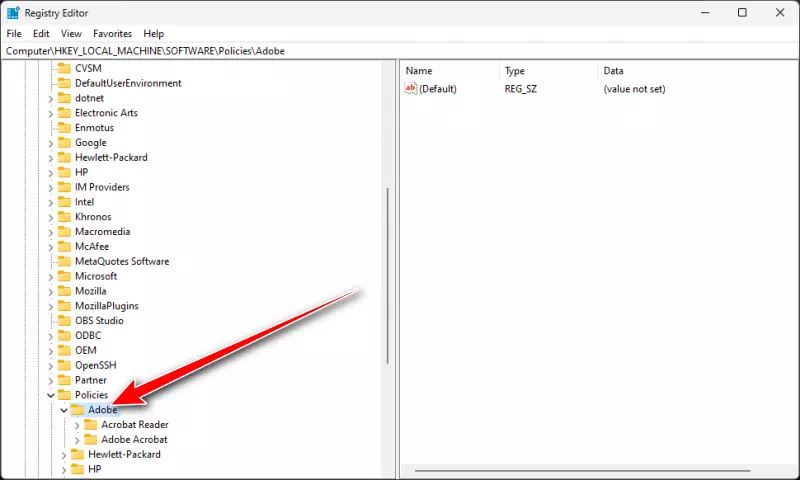Click the OBS Studio folder icon

coord(64,320)
